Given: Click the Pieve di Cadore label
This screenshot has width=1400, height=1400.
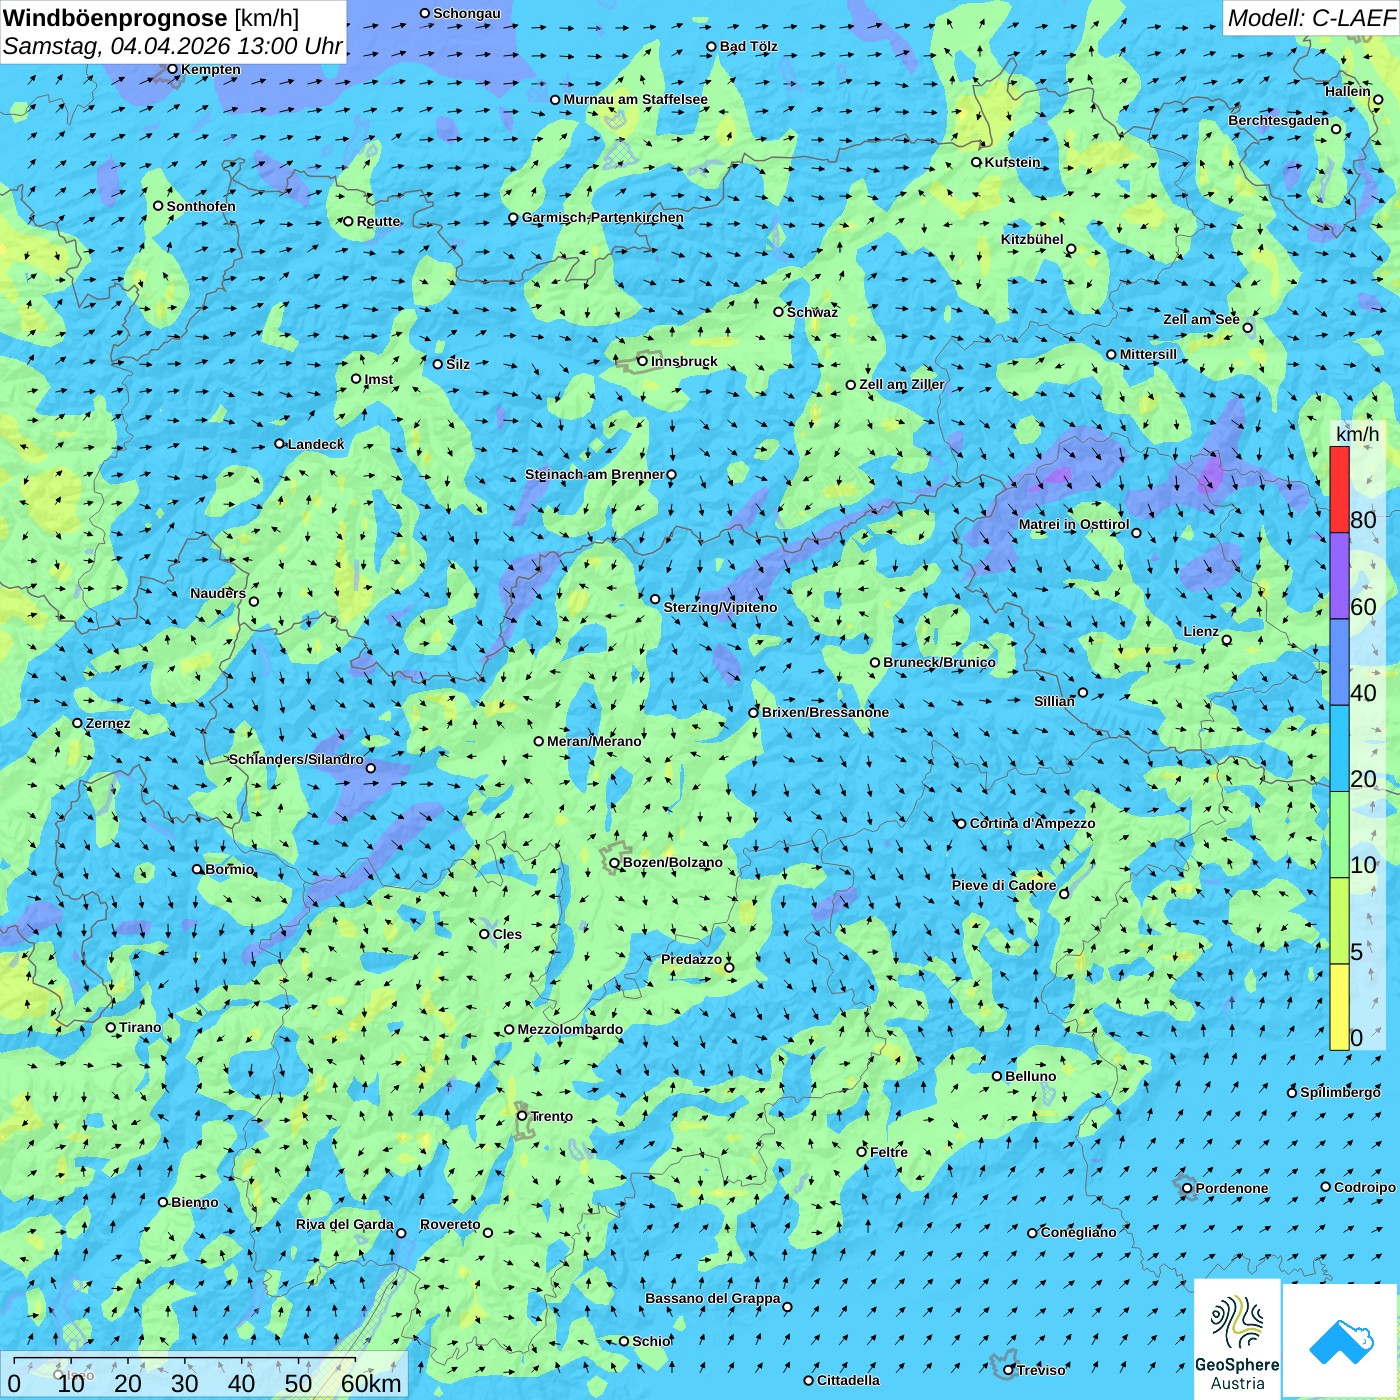Looking at the screenshot, I should click(x=1004, y=885).
